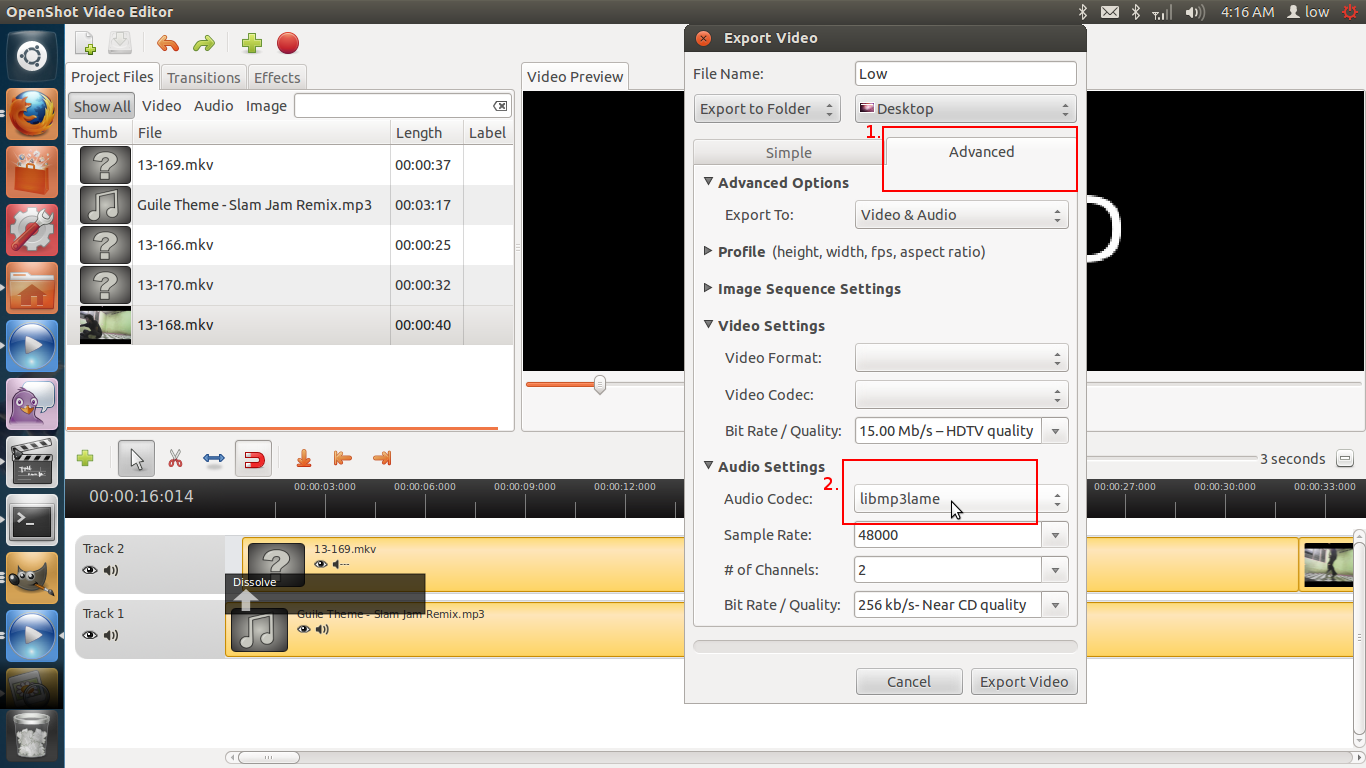Screen dimensions: 1366x768
Task: Jump to next marker icon
Action: tap(381, 458)
